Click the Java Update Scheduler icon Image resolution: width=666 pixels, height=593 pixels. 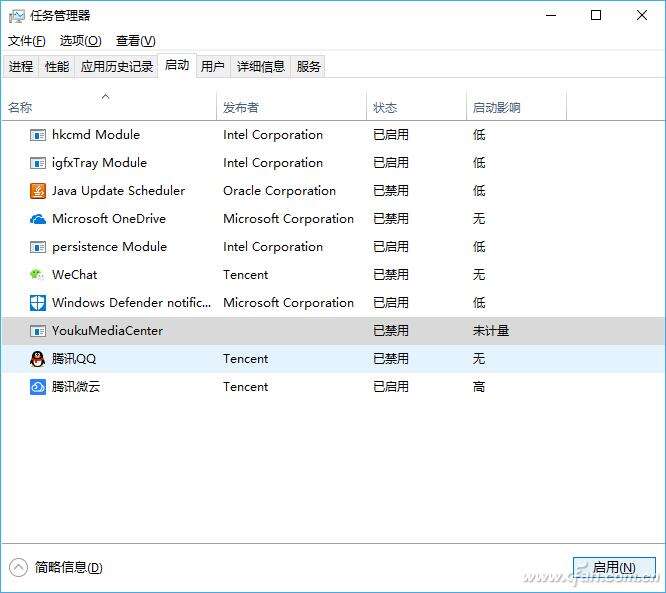pyautogui.click(x=38, y=191)
